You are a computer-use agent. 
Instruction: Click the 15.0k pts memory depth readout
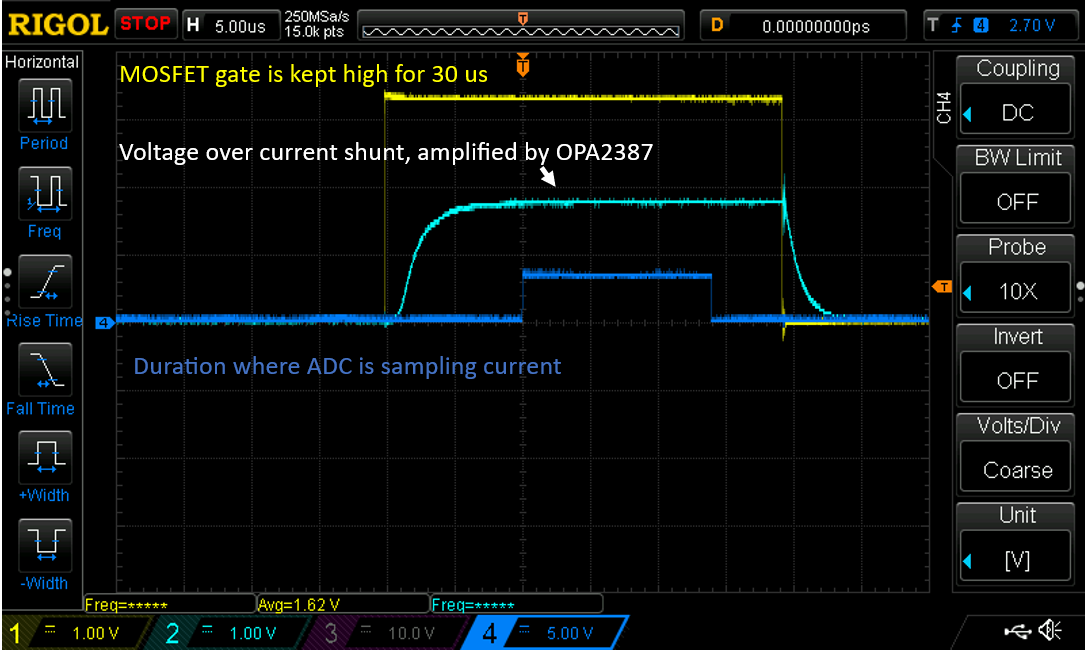(x=314, y=32)
